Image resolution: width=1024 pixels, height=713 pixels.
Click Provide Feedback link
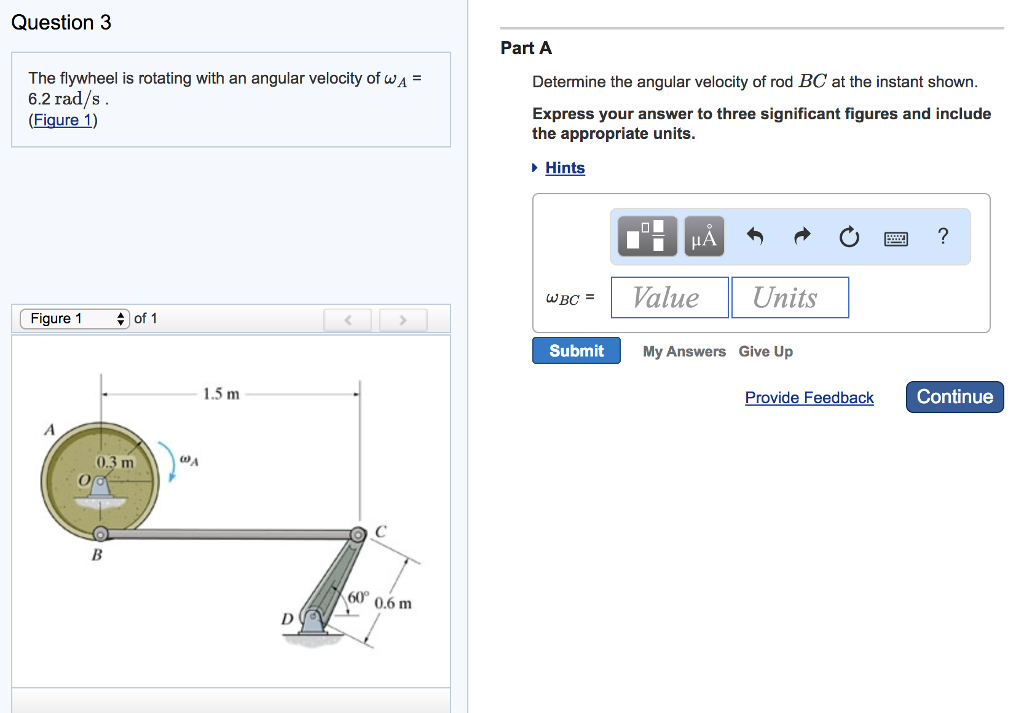(x=809, y=397)
